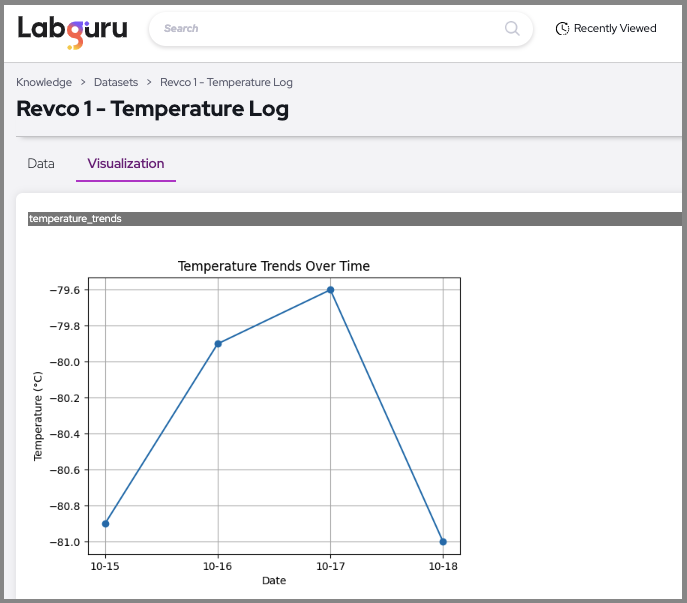The width and height of the screenshot is (687, 603).
Task: Go to Knowledge in the breadcrumb
Action: coord(44,82)
